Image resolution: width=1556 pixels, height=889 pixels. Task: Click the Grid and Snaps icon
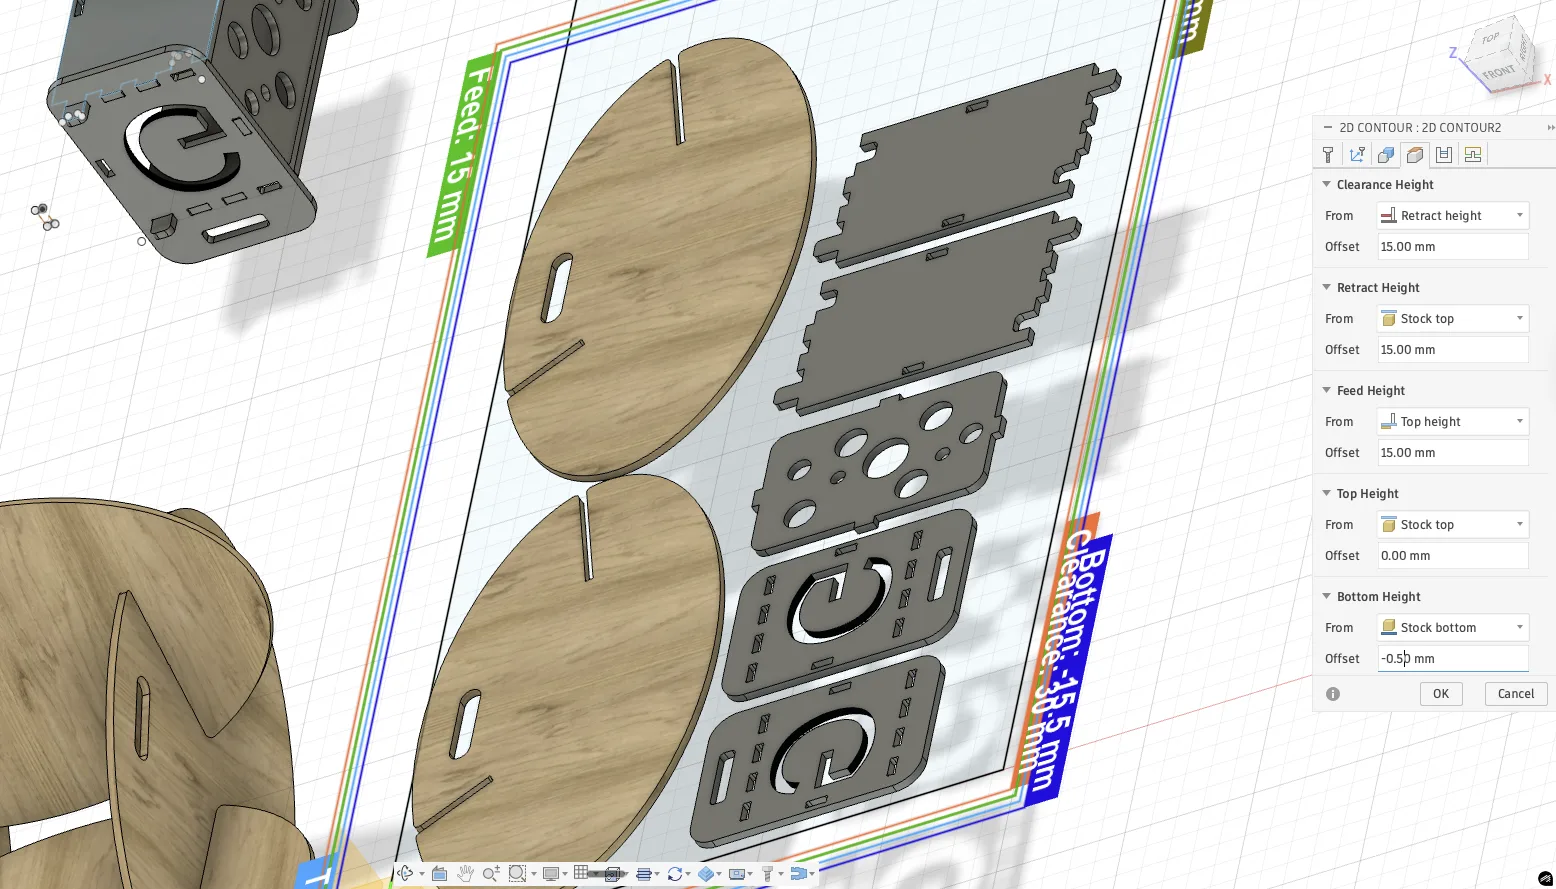[x=581, y=873]
